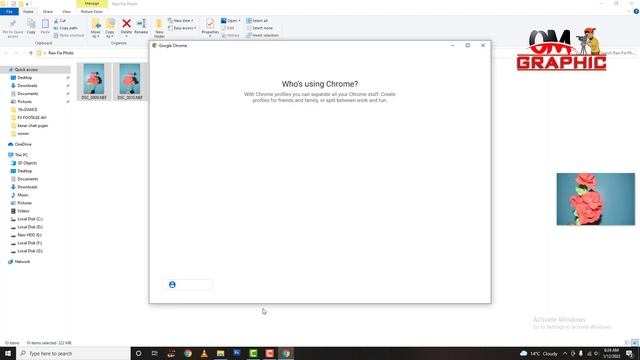Open Documents under Quick access
Viewport: 640px width, 360px height.
click(27, 93)
